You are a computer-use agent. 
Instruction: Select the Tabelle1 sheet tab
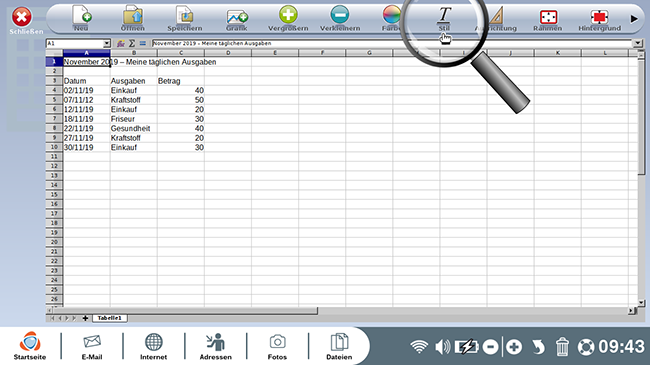tap(109, 318)
